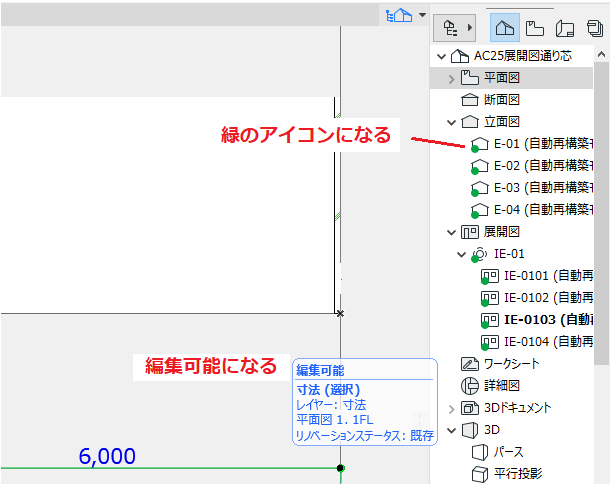Open elevation E-03 in the navigator

click(x=532, y=188)
